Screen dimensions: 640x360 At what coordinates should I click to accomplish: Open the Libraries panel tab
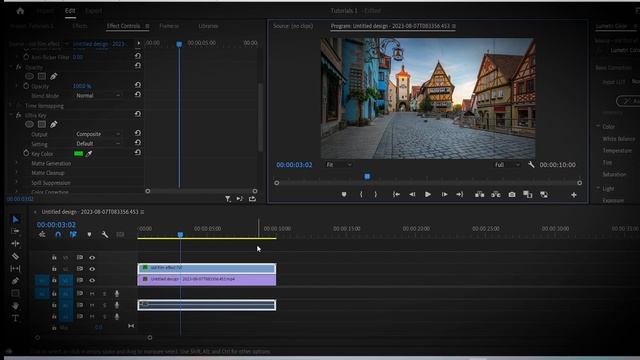(x=208, y=26)
